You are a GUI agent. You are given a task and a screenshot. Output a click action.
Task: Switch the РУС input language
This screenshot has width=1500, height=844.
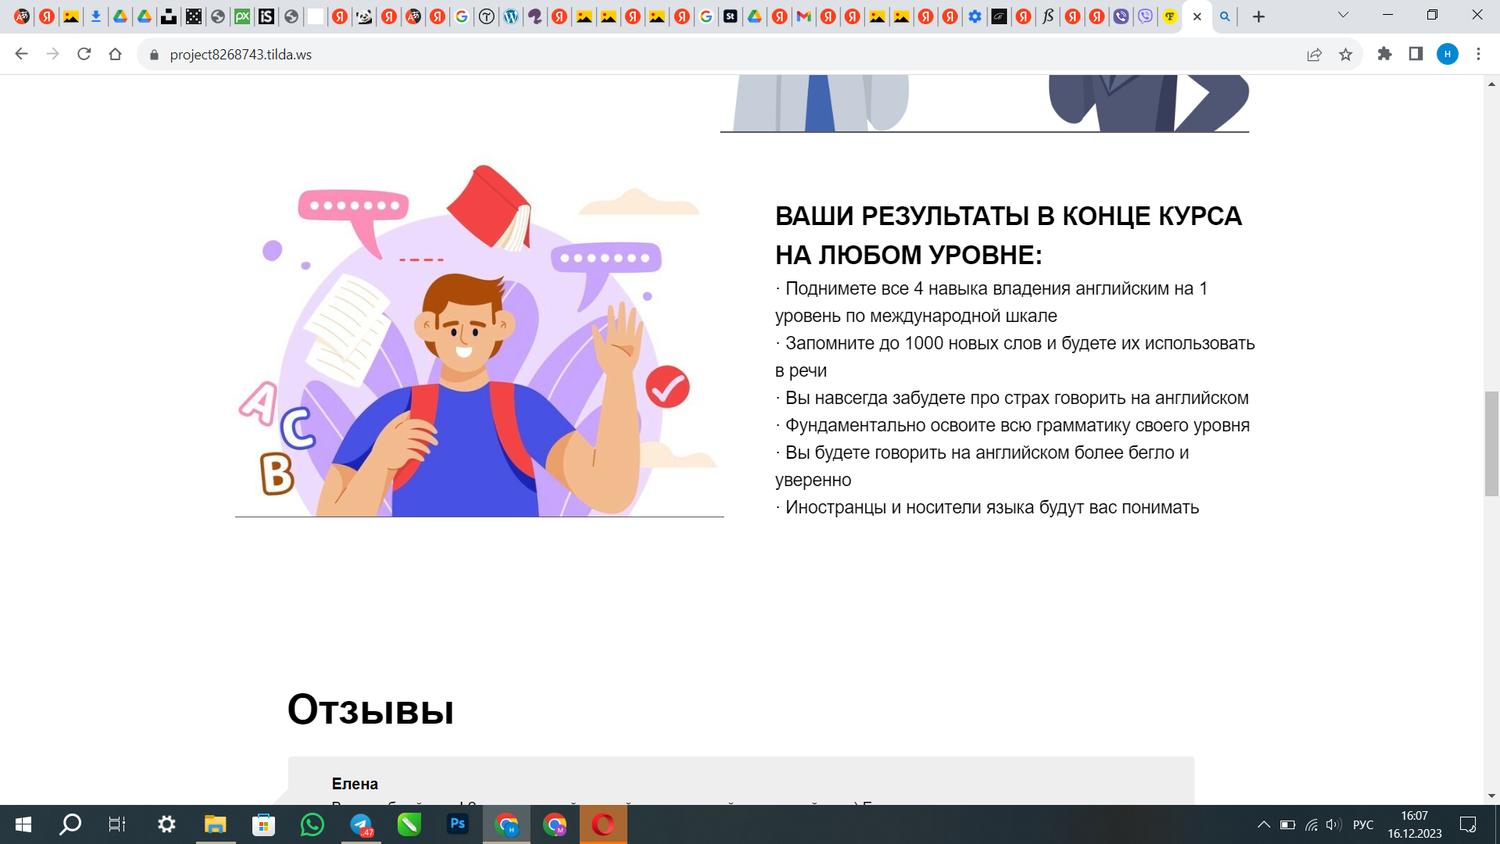click(x=1363, y=825)
